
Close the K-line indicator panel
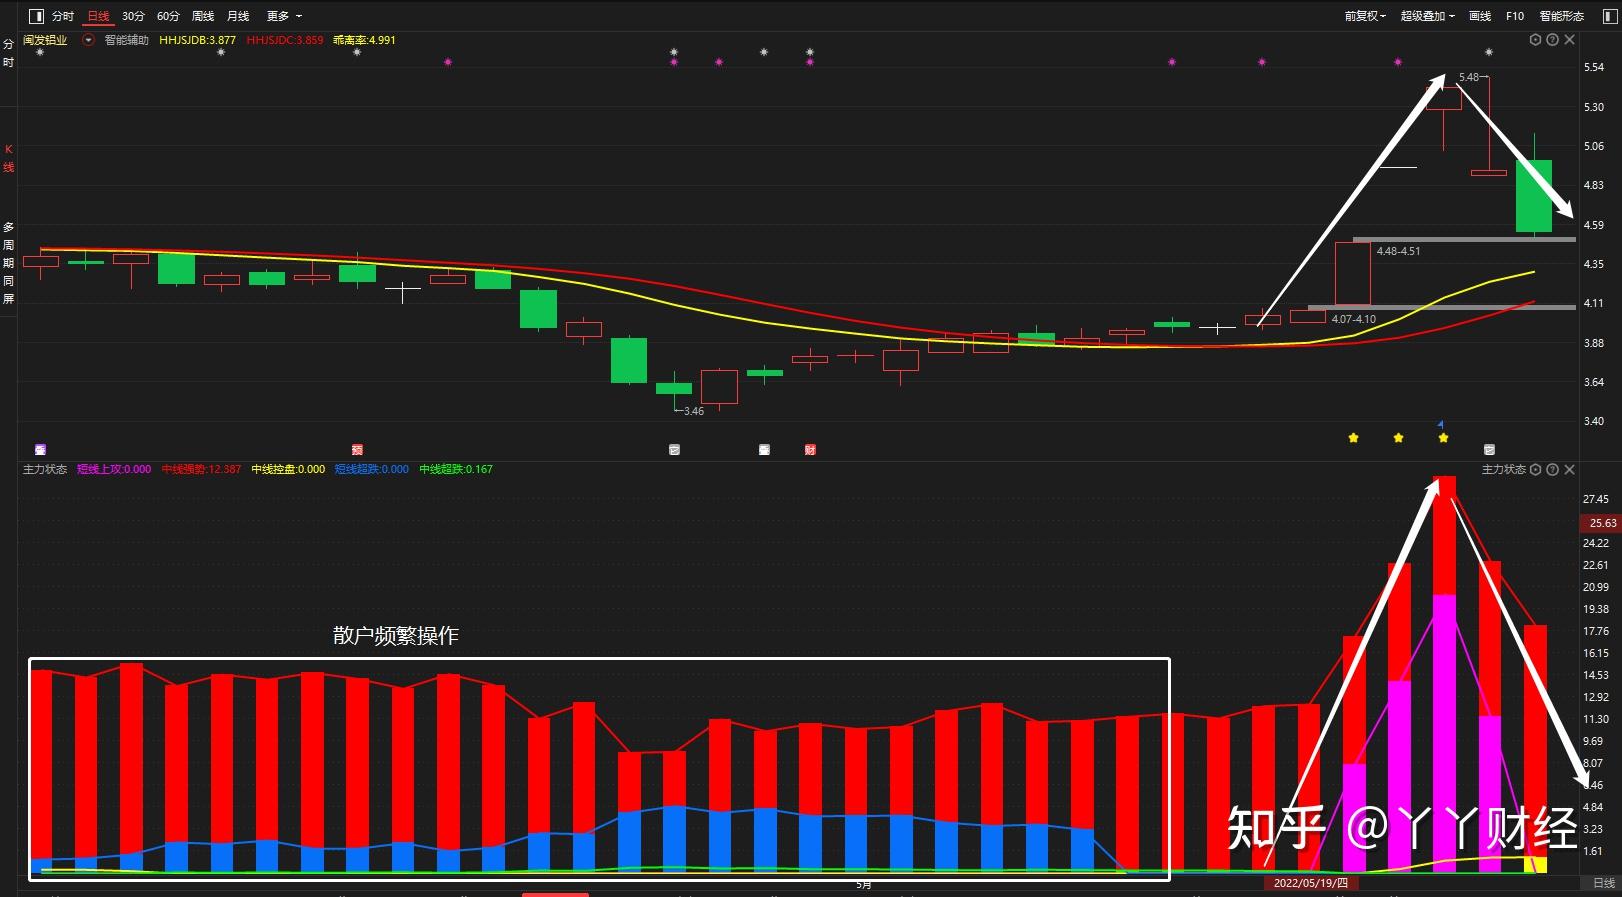(1569, 40)
